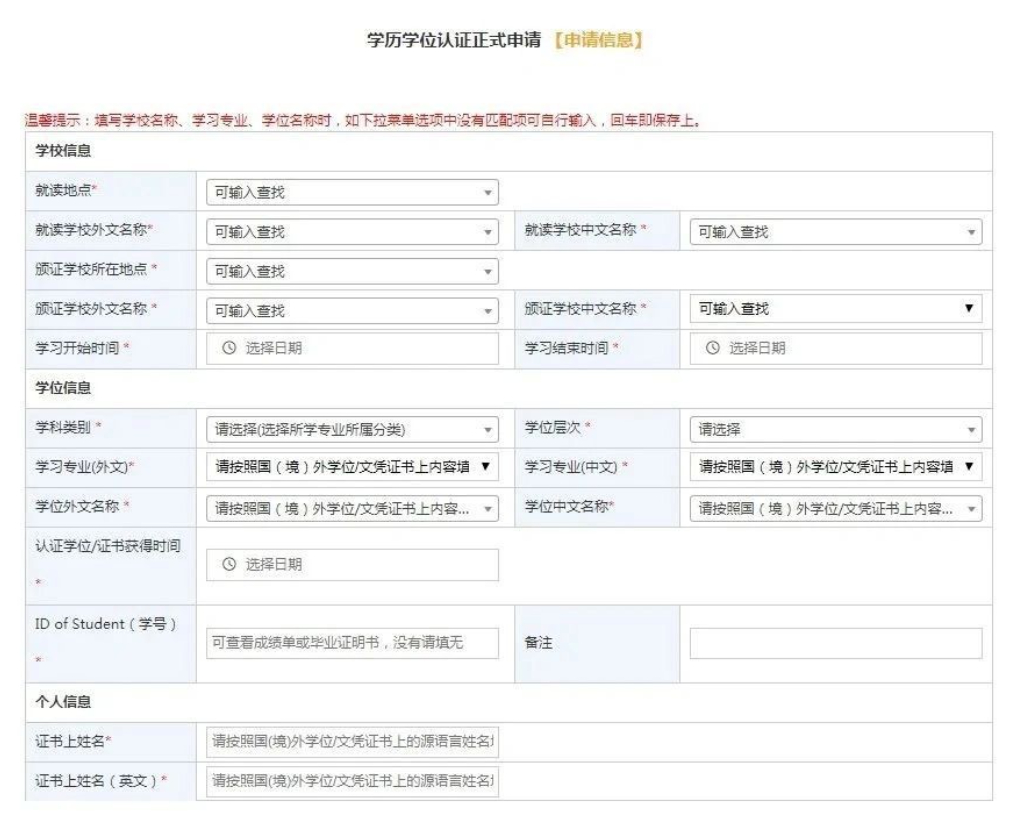Image resolution: width=1012 pixels, height=820 pixels.
Task: Open the 就读学校外文名称 dropdown
Action: coord(351,232)
